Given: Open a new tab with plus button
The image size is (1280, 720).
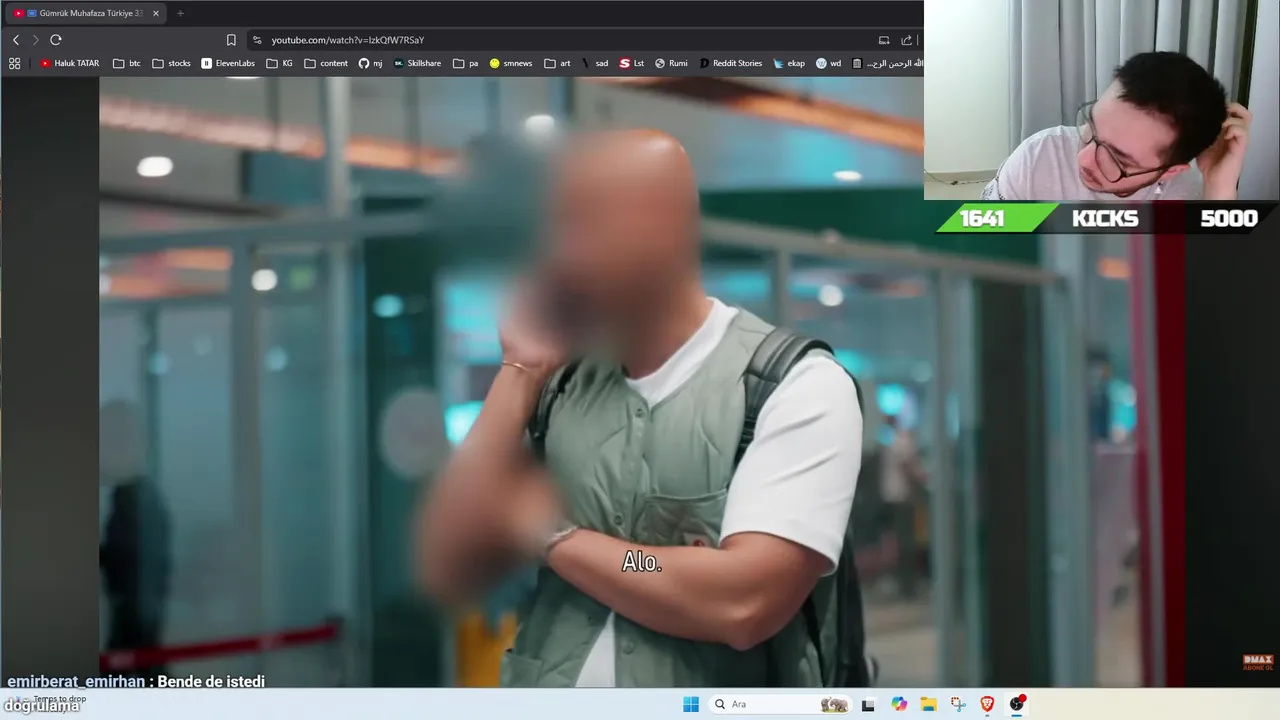Looking at the screenshot, I should pyautogui.click(x=180, y=13).
